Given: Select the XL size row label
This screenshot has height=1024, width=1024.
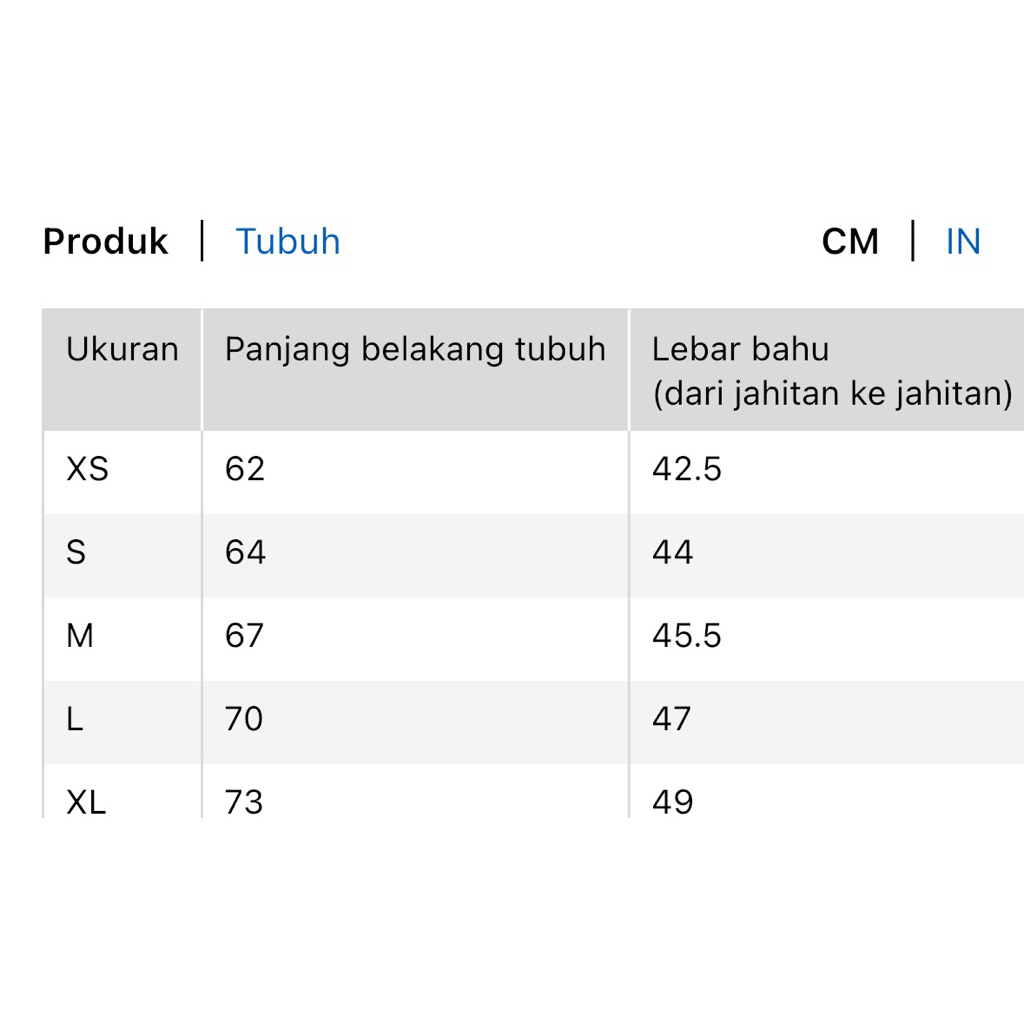Looking at the screenshot, I should click(x=86, y=801).
